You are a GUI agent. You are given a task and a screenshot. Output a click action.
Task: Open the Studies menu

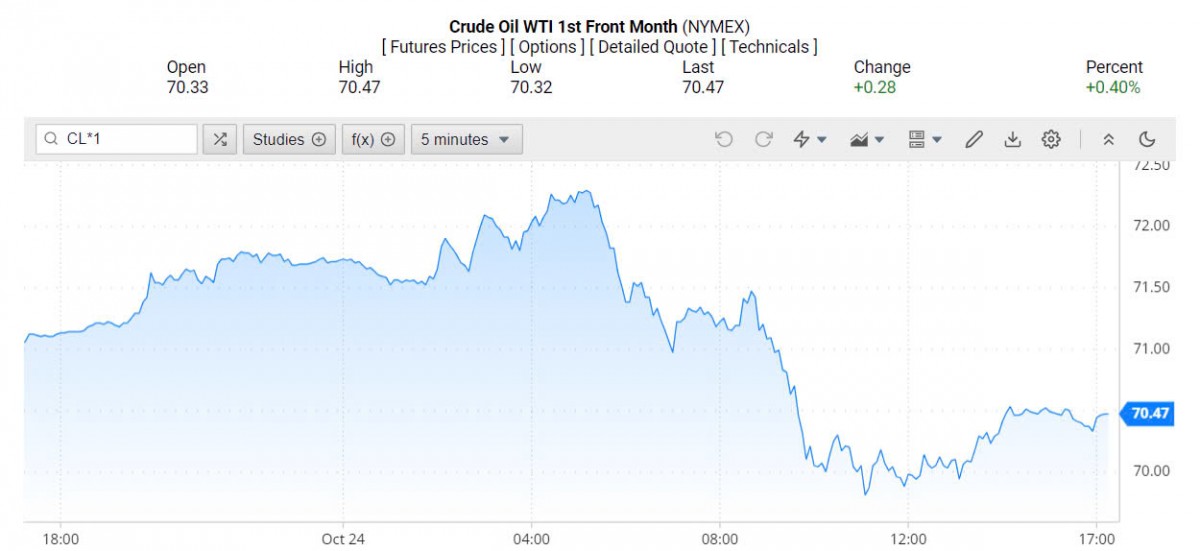(289, 140)
